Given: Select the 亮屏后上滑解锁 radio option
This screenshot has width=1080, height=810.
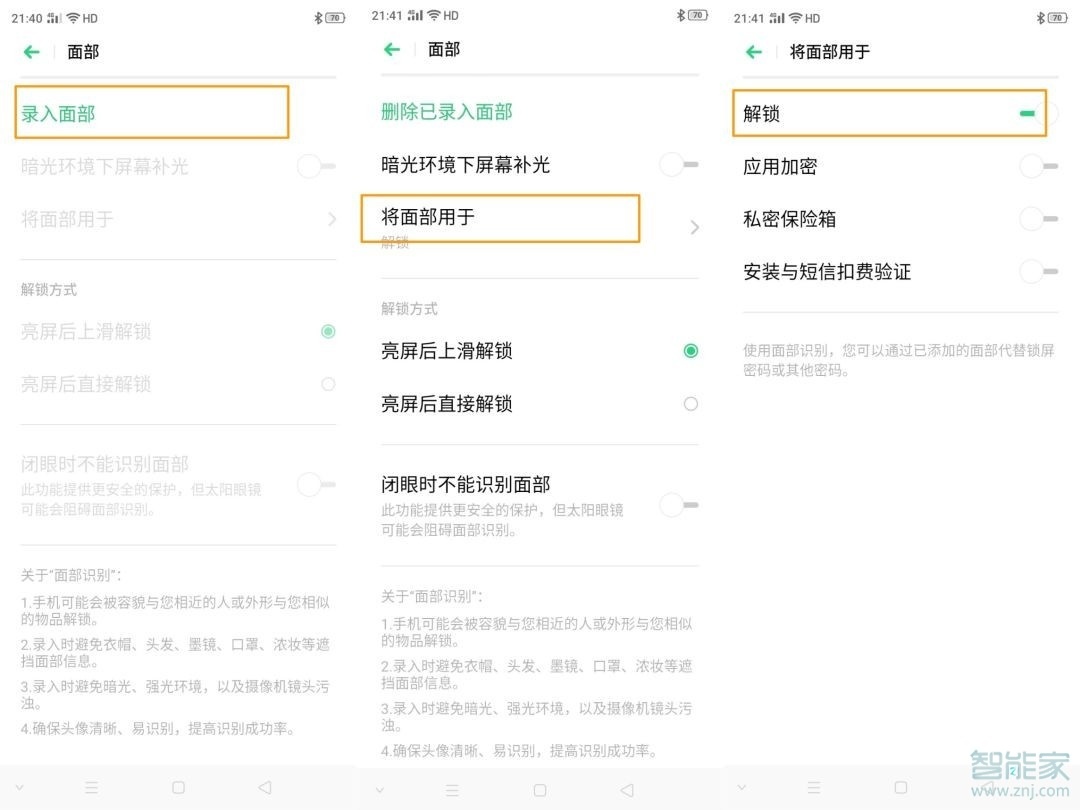Looking at the screenshot, I should [x=690, y=351].
